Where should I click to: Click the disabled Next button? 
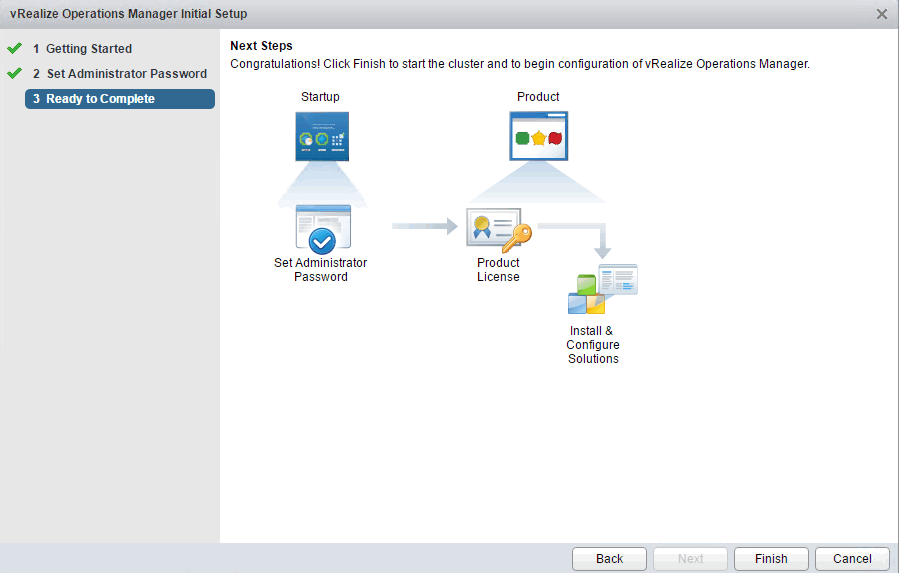tap(690, 559)
